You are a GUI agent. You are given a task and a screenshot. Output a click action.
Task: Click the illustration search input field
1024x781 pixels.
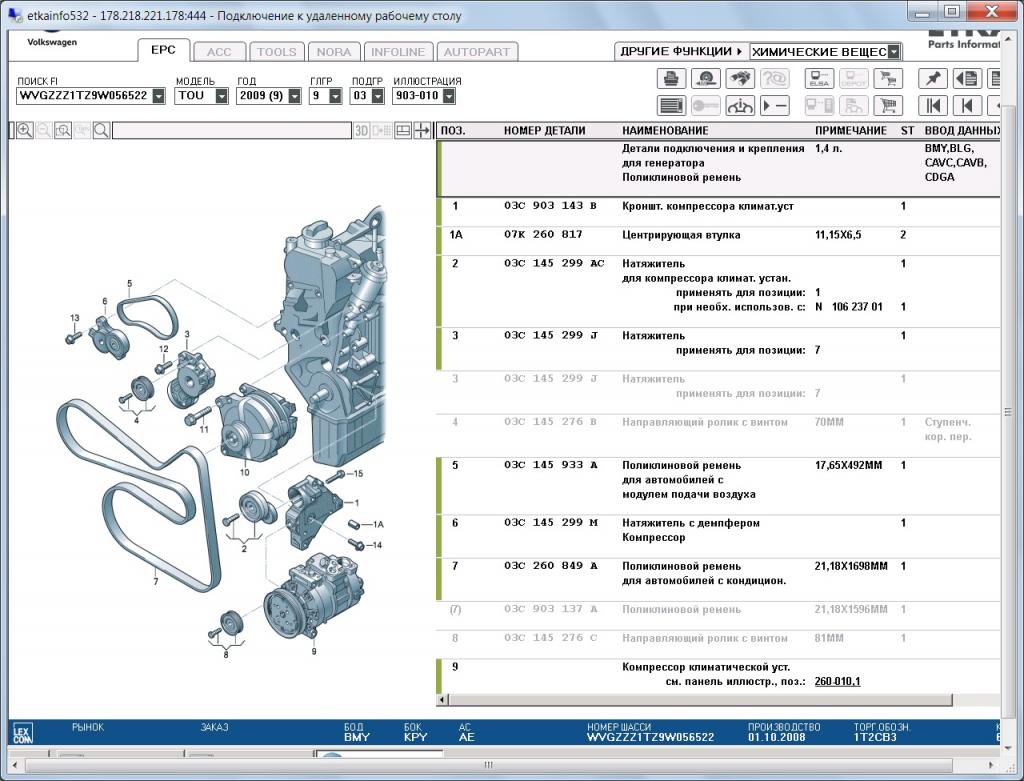pyautogui.click(x=232, y=131)
